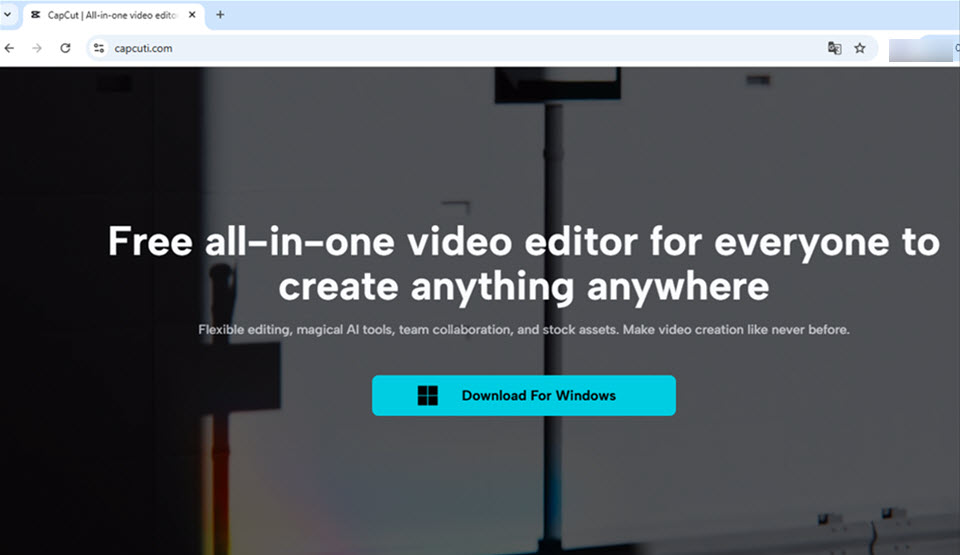
Task: Click the translate page icon
Action: 834,48
